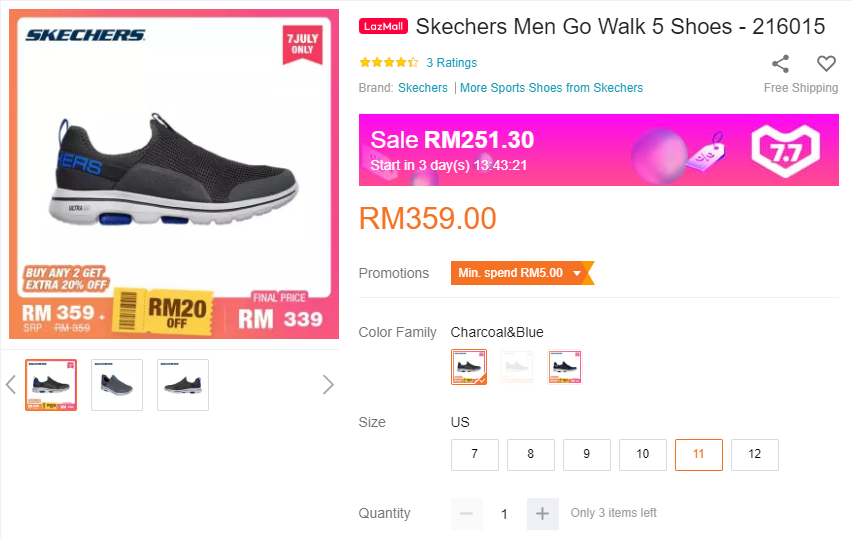This screenshot has height=538, width=853.
Task: Click the quantity input field
Action: pyautogui.click(x=504, y=514)
